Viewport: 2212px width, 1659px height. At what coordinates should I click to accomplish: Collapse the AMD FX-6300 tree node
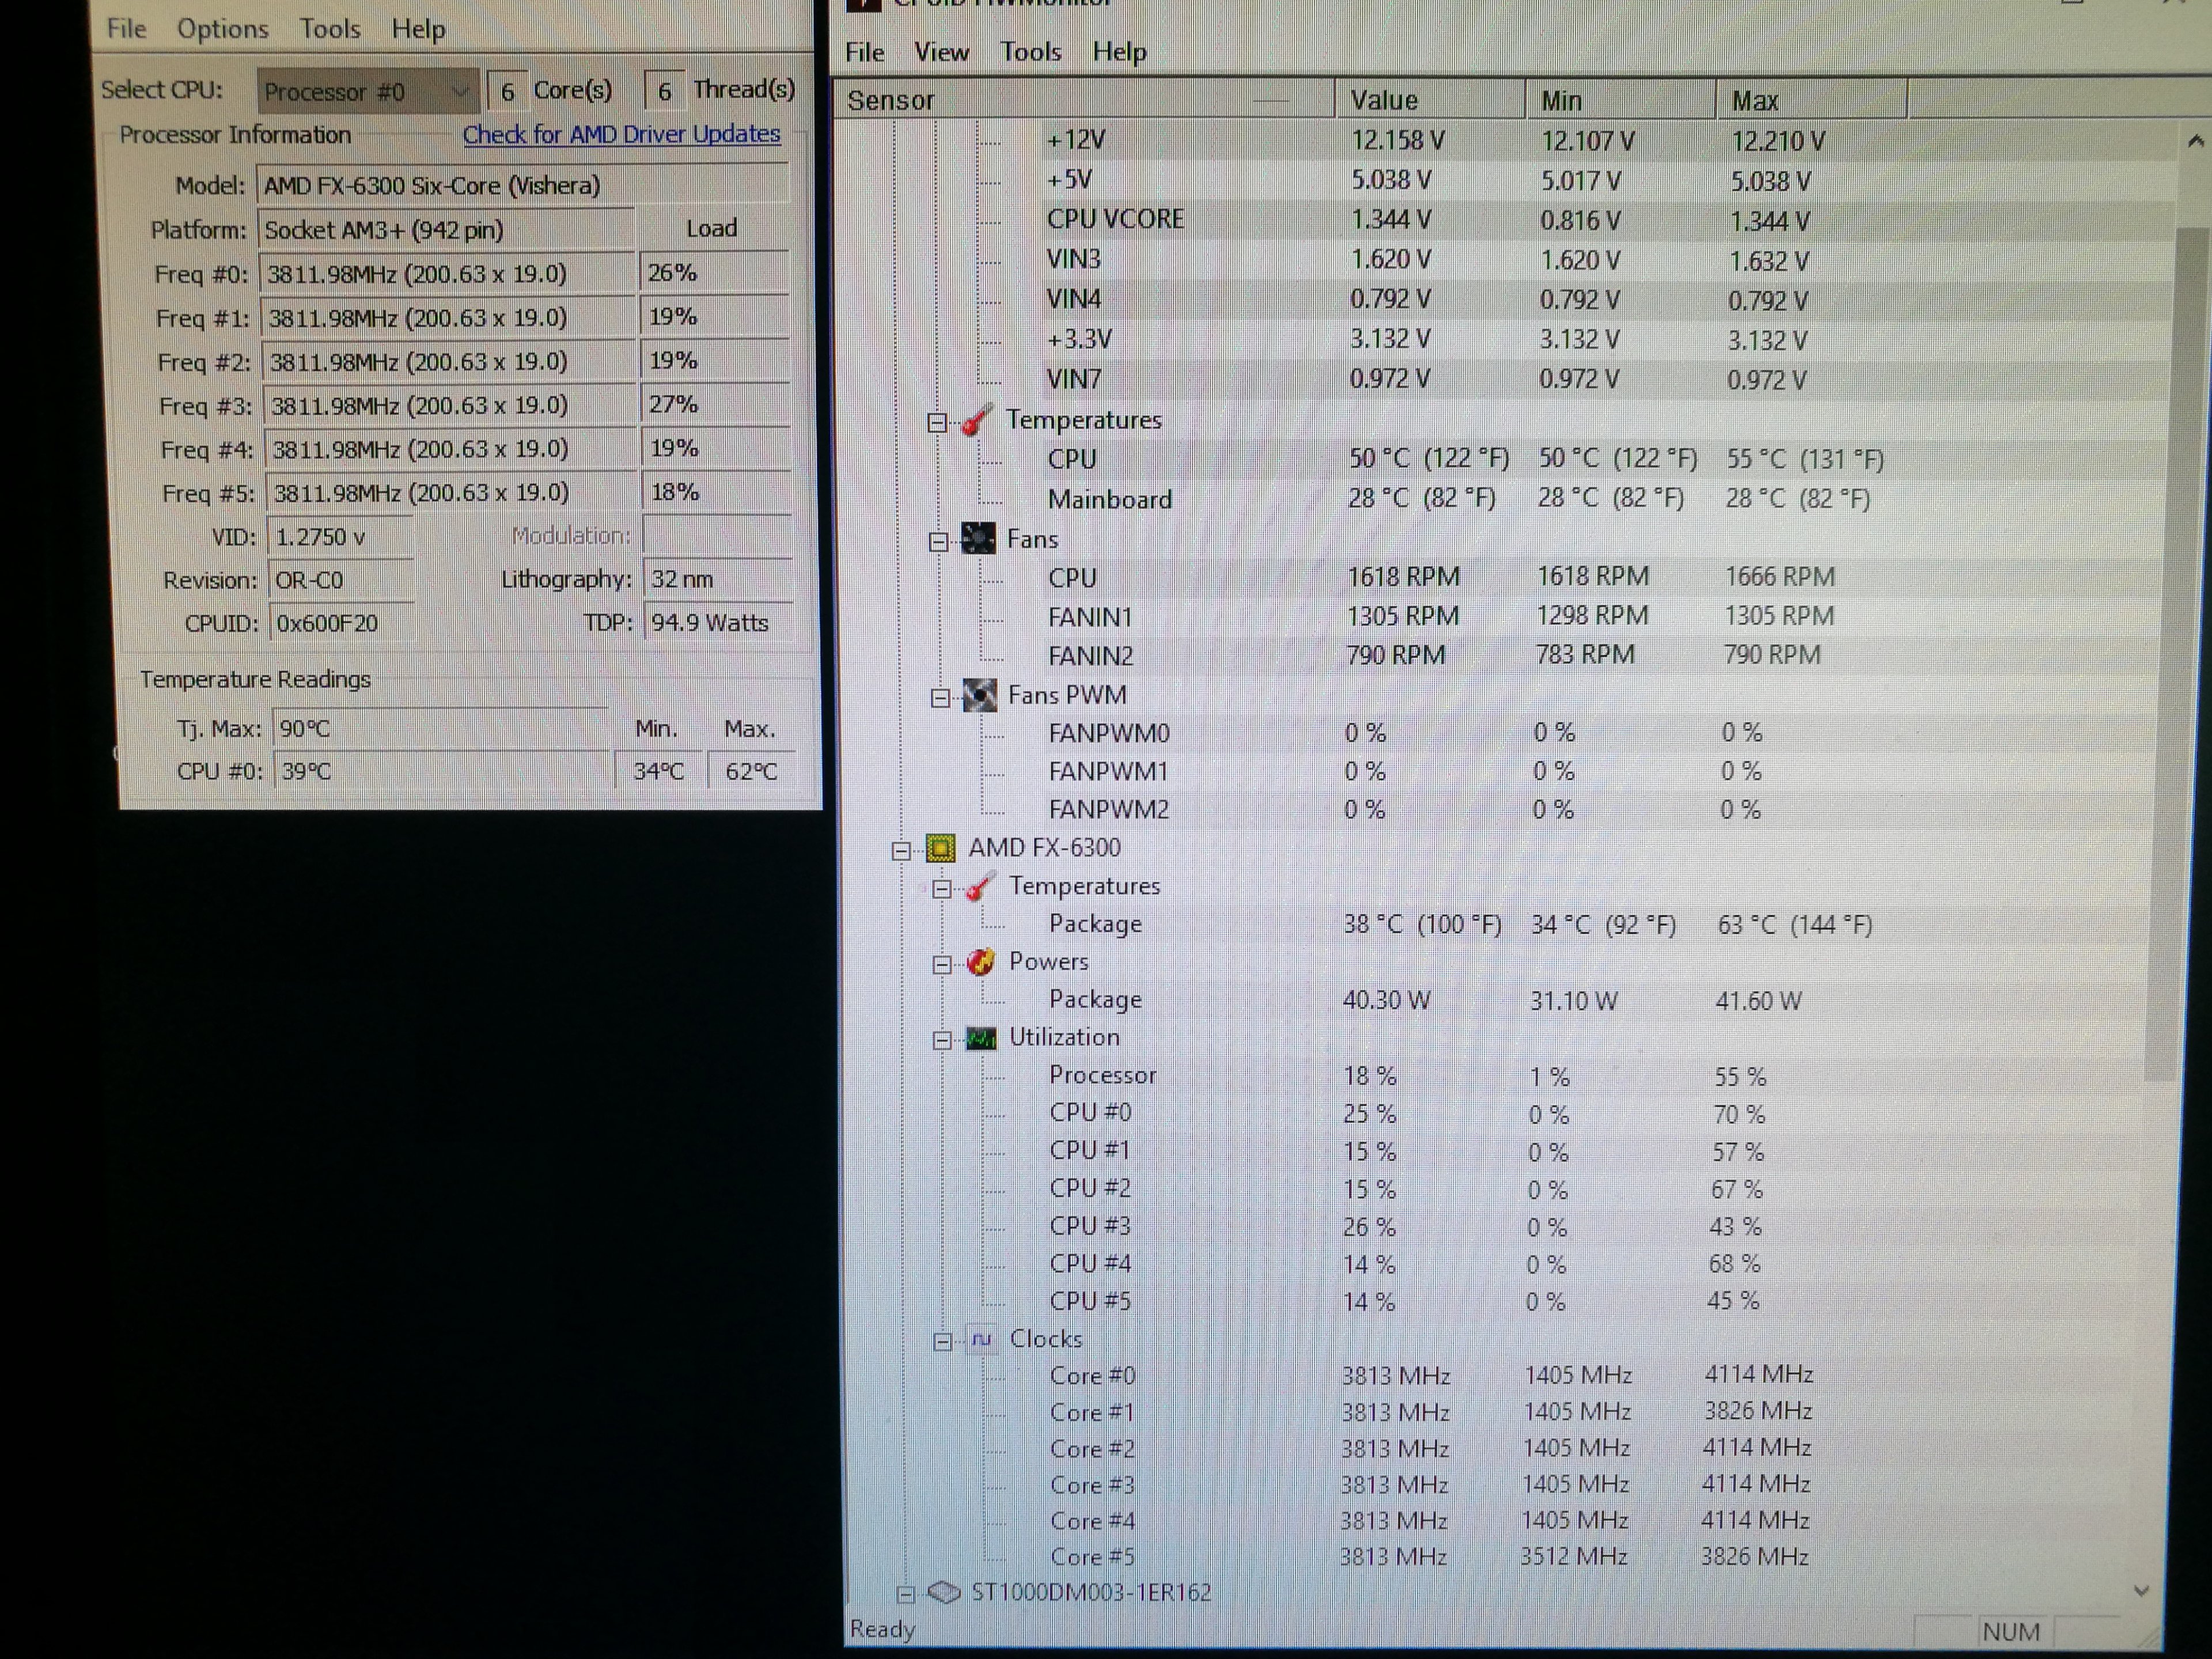pos(901,850)
